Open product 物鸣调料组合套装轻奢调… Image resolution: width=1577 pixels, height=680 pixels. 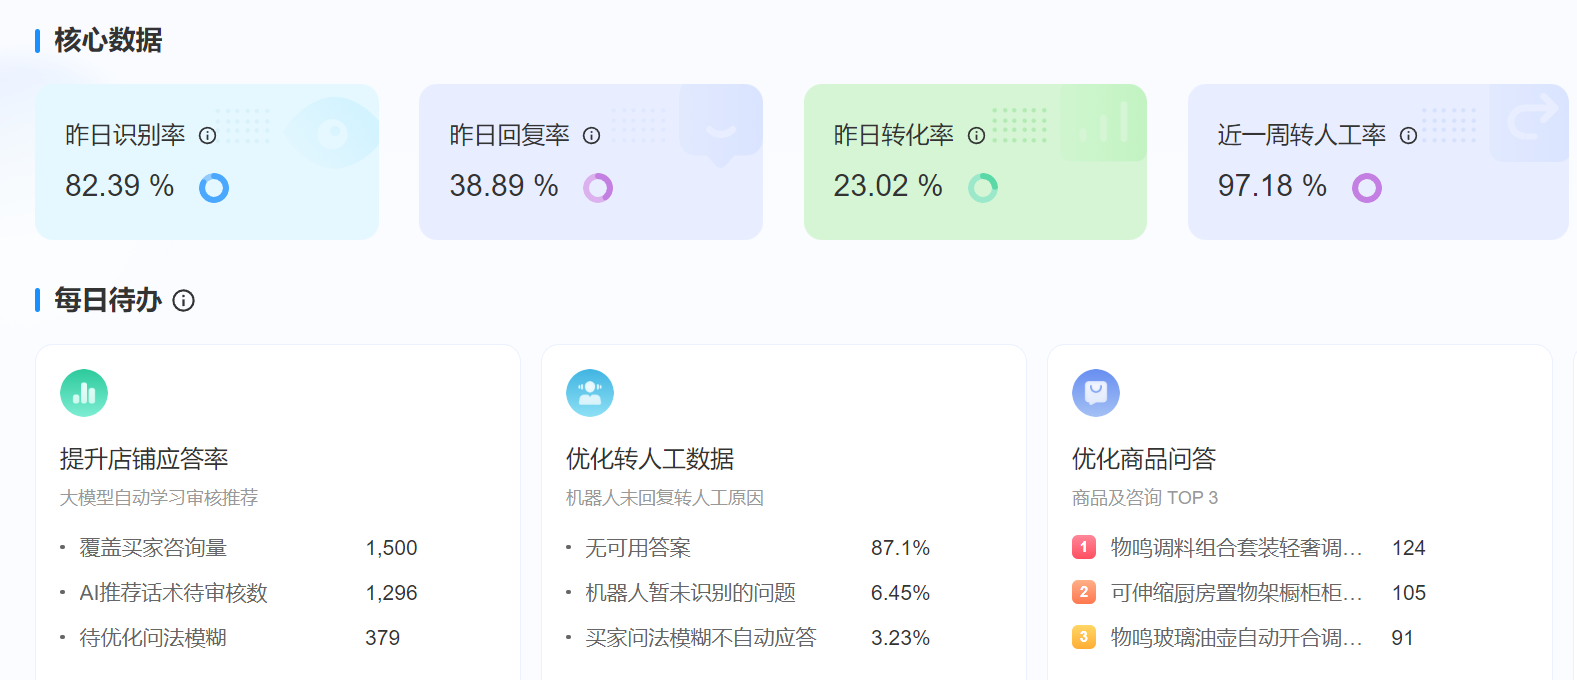(1237, 548)
